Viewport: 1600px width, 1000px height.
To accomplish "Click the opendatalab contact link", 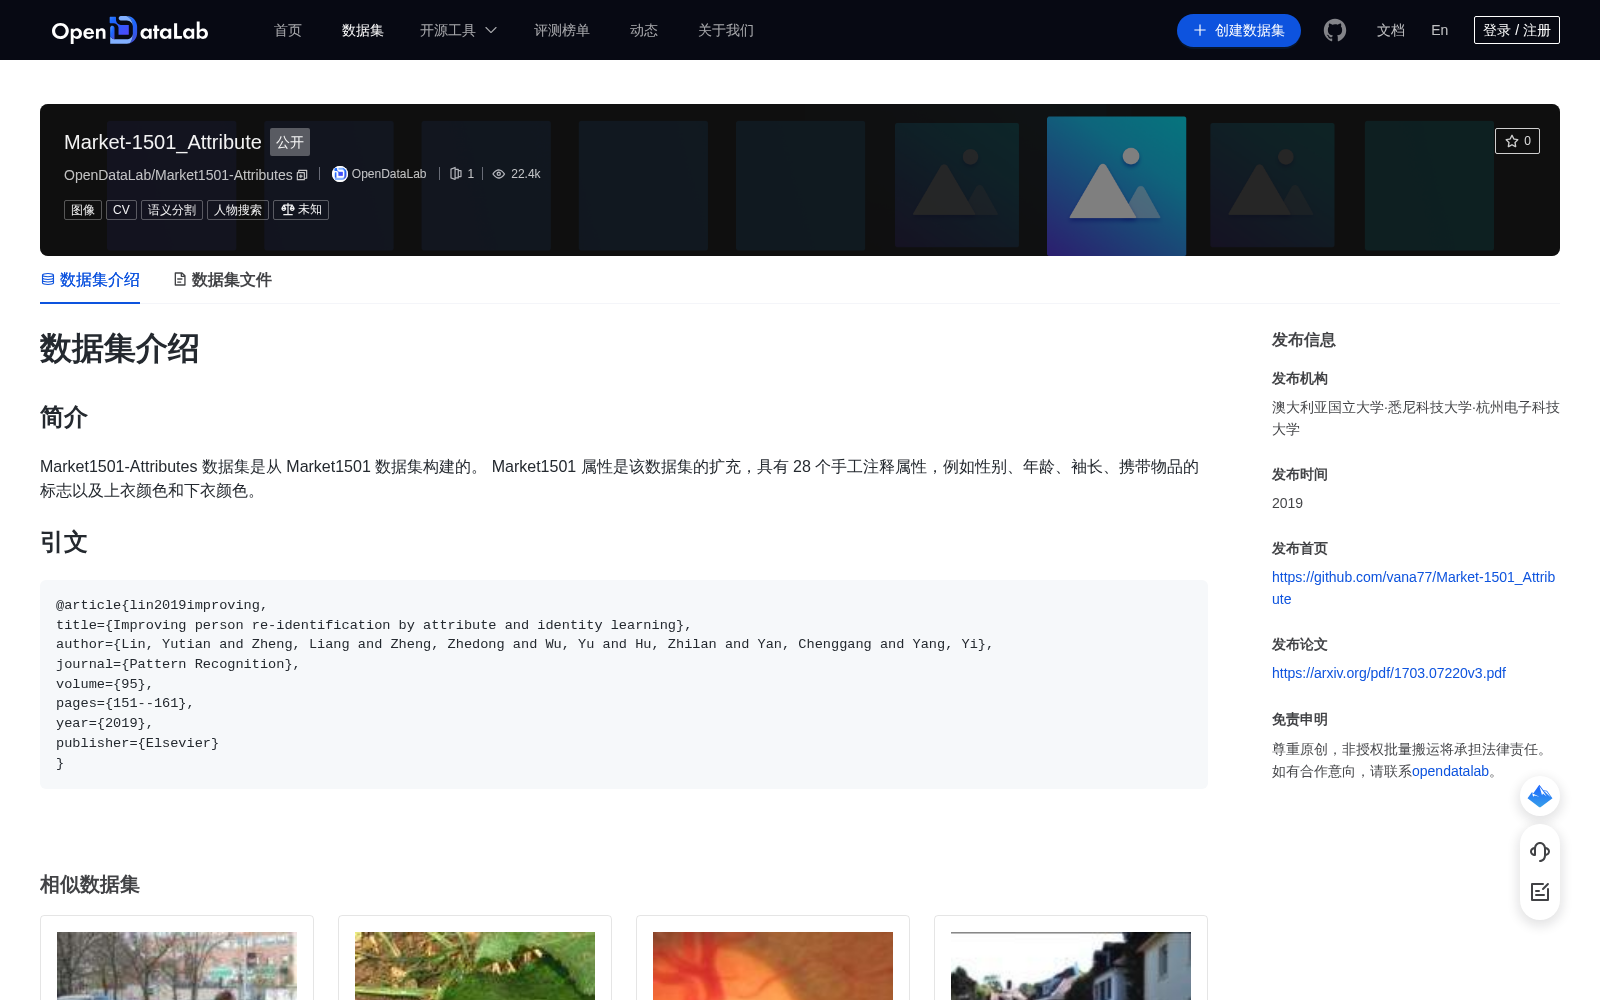I will (x=1450, y=771).
